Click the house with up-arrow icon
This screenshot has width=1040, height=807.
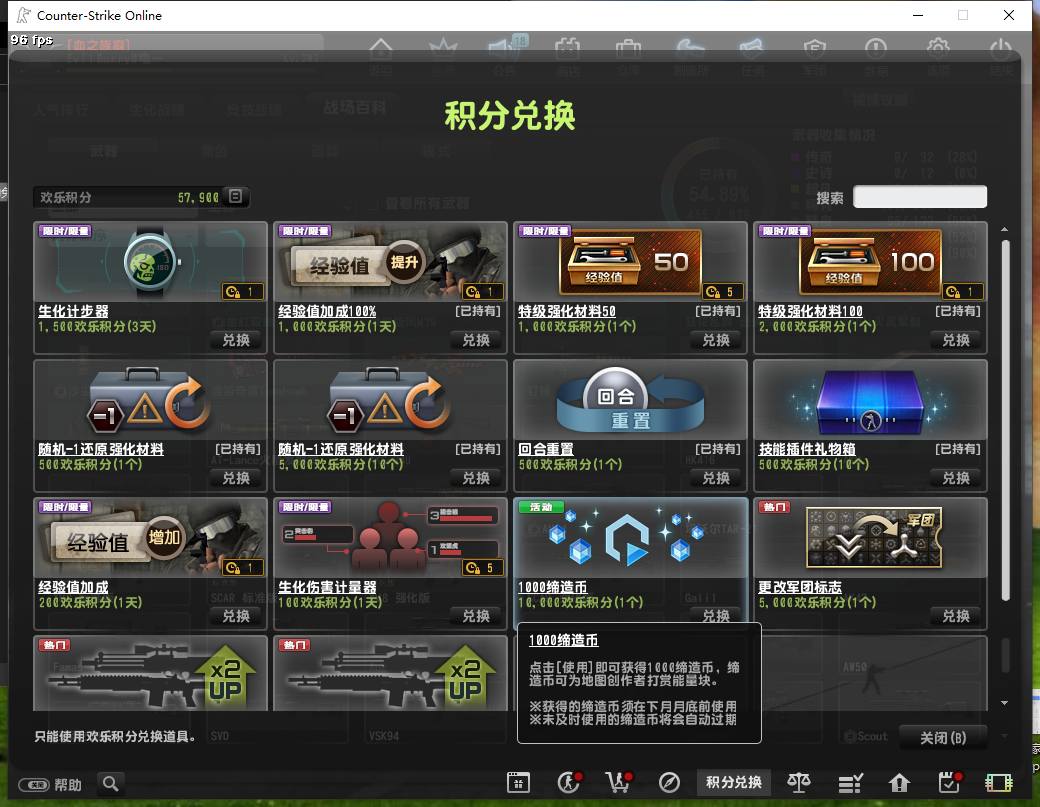pyautogui.click(x=899, y=783)
